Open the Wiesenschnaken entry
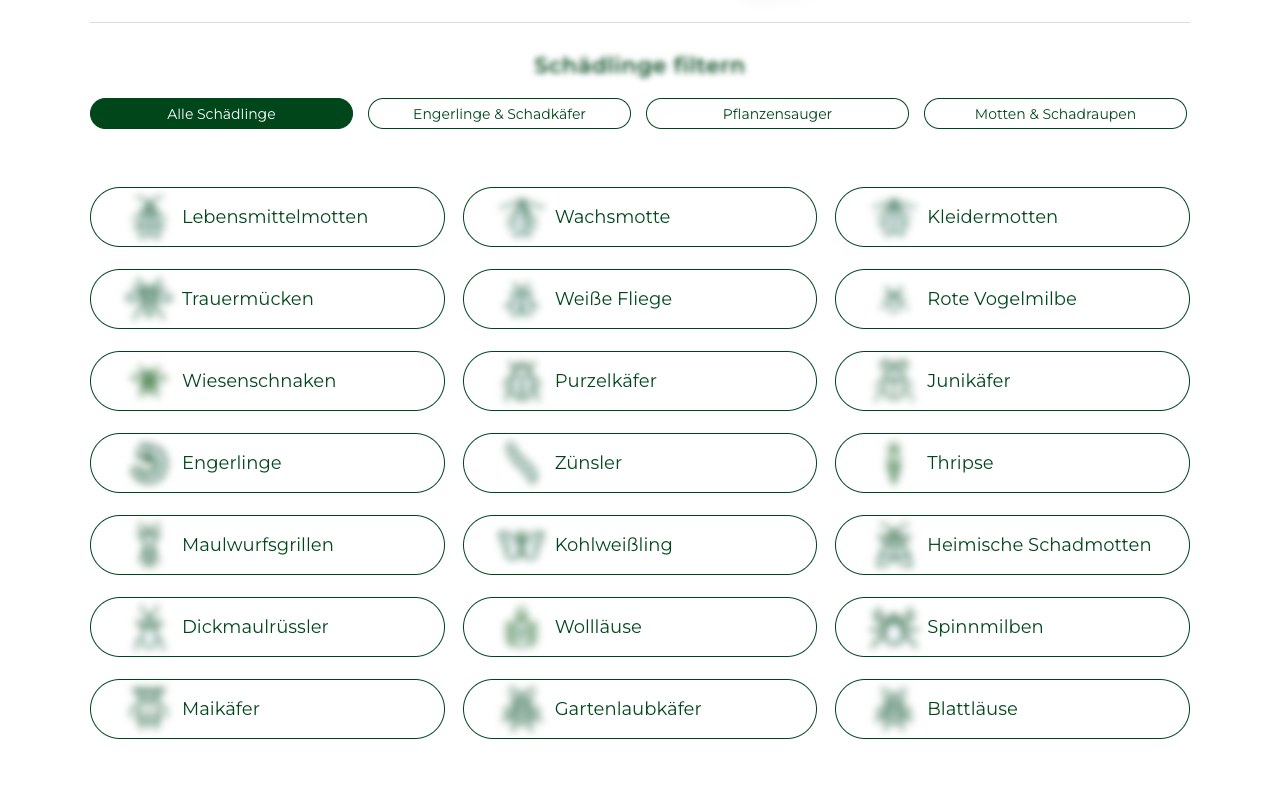 (x=267, y=381)
